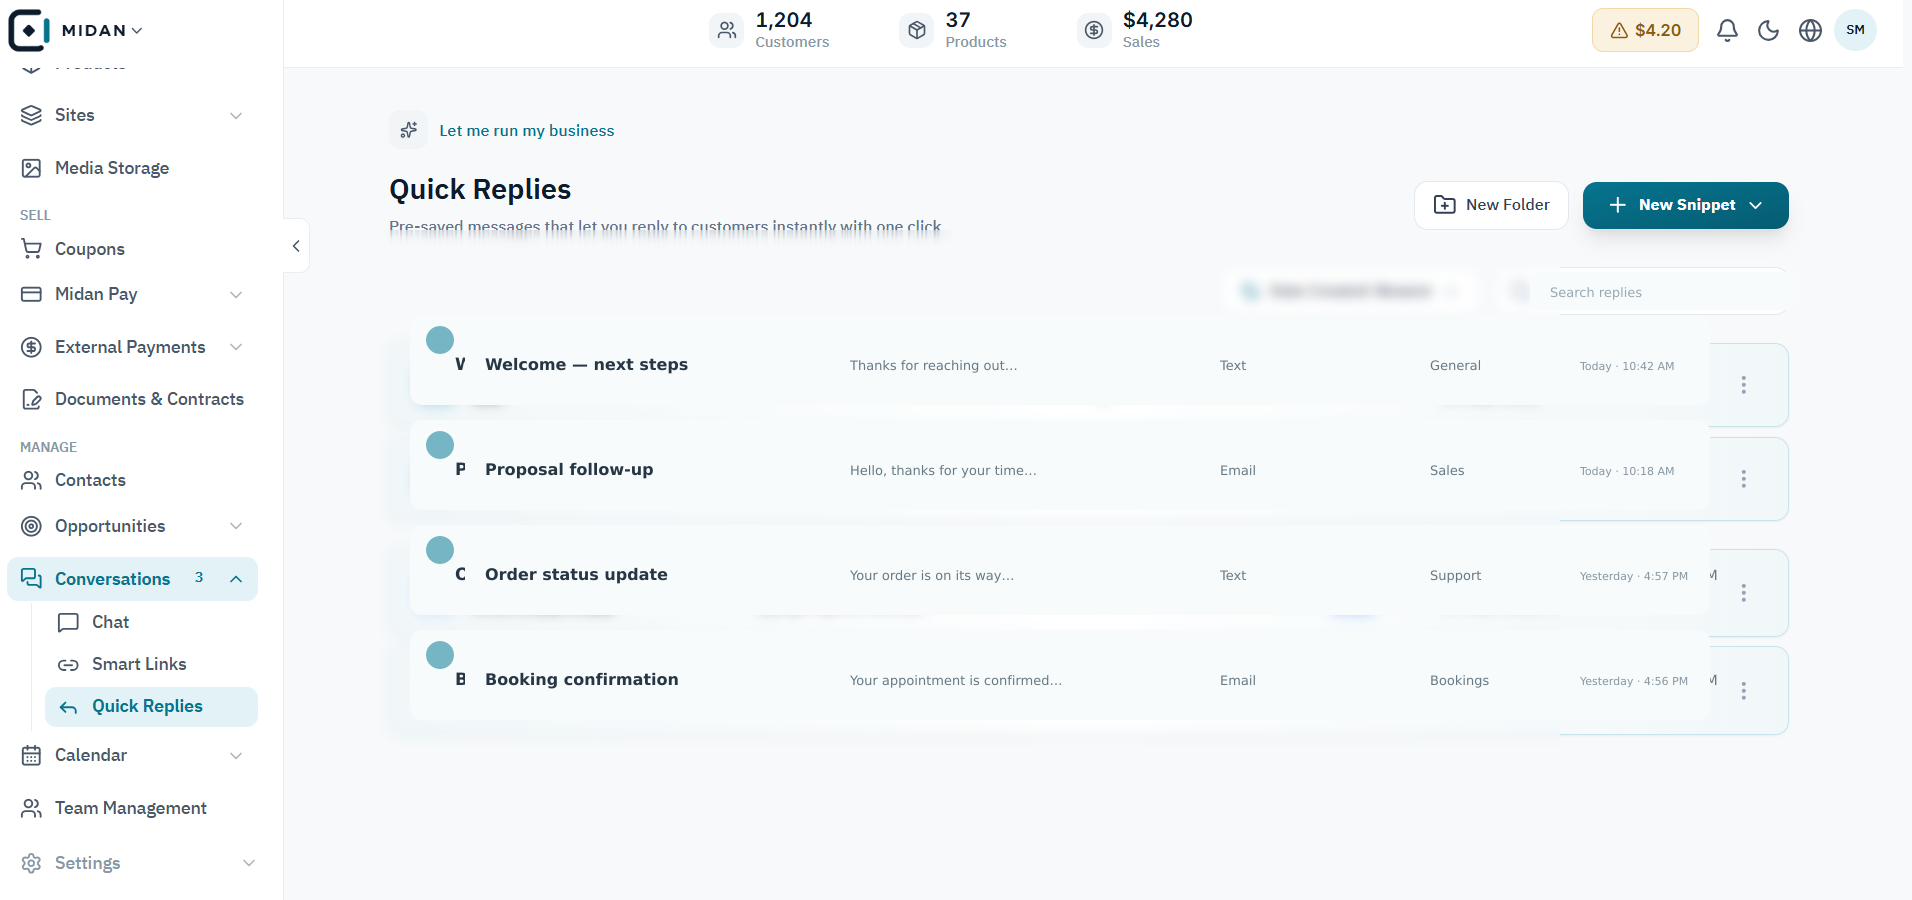The image size is (1912, 900).
Task: Expand the External Payments chevron
Action: click(236, 347)
